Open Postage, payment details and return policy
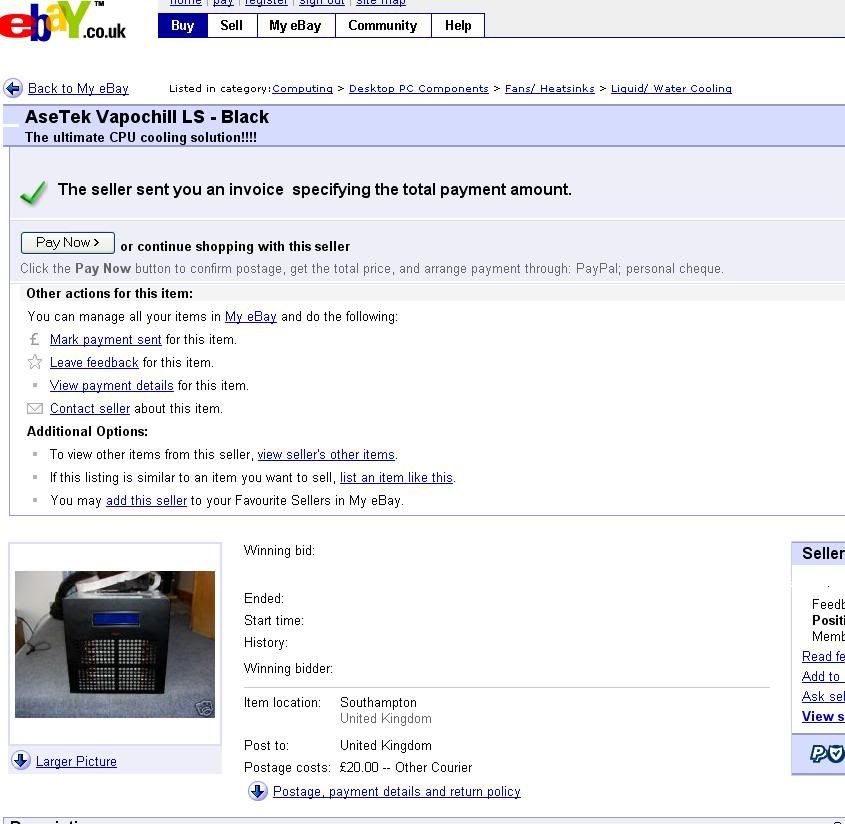The width and height of the screenshot is (845, 824). point(397,792)
